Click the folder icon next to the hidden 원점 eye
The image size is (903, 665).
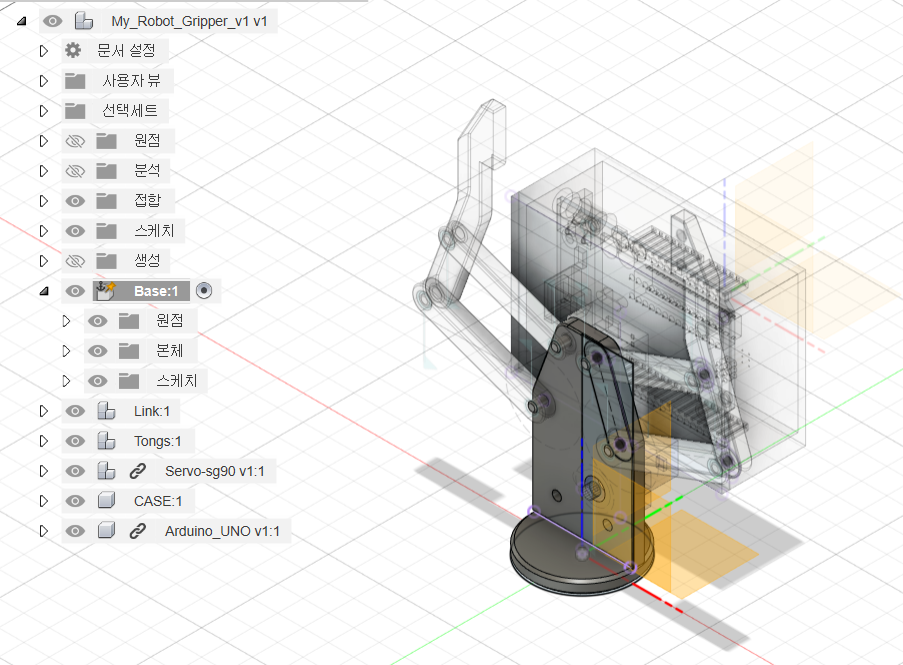[x=106, y=140]
